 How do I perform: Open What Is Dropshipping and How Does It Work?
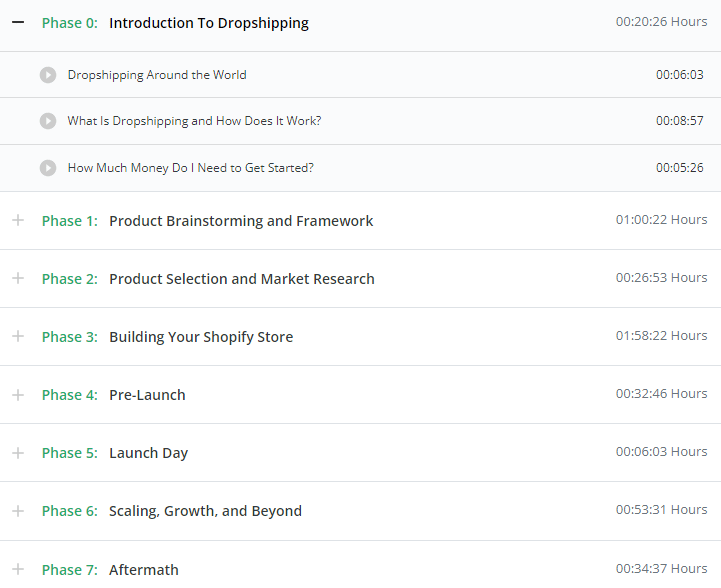[194, 121]
